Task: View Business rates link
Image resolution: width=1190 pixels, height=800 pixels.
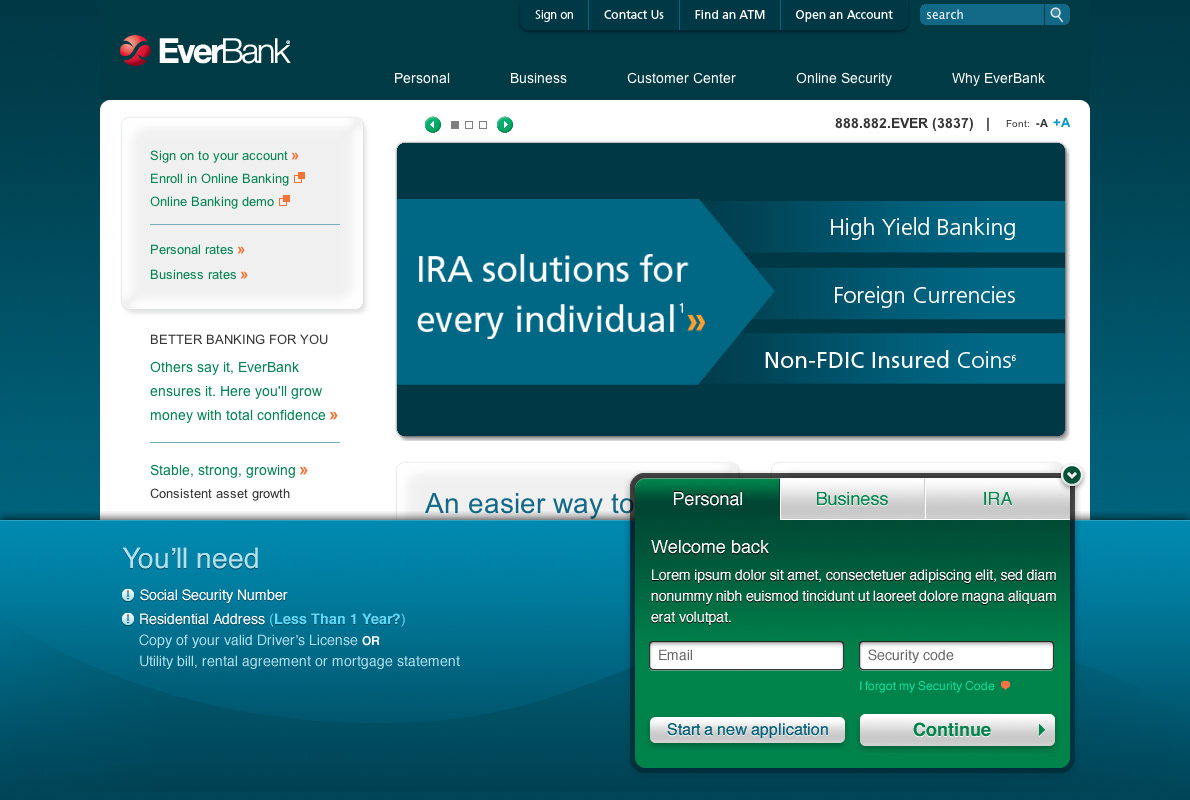Action: click(199, 275)
